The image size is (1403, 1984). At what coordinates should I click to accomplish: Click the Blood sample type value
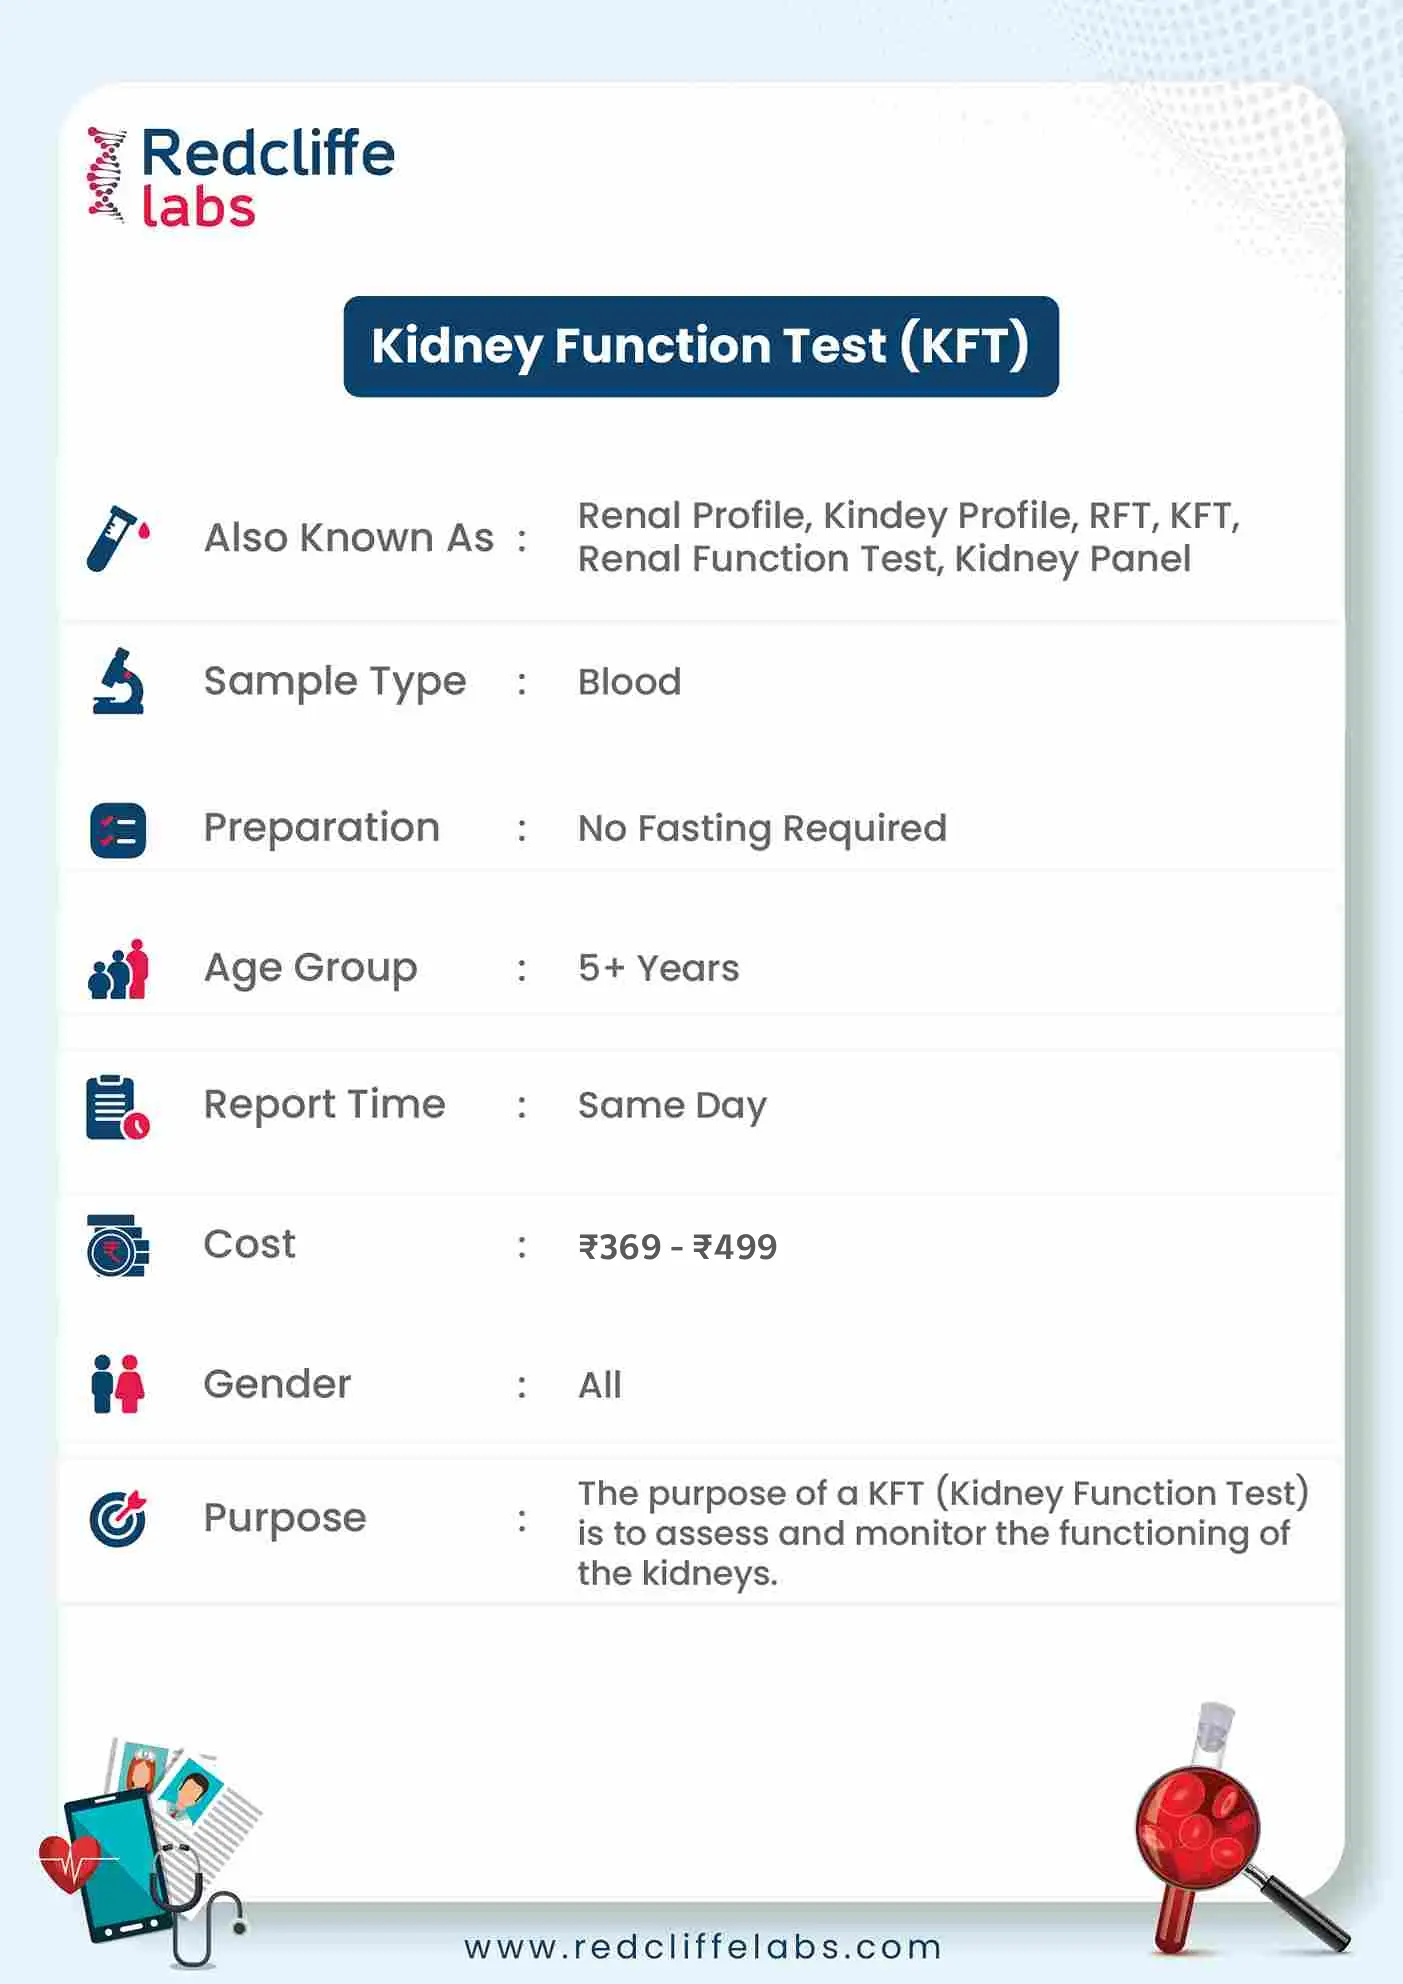(629, 682)
